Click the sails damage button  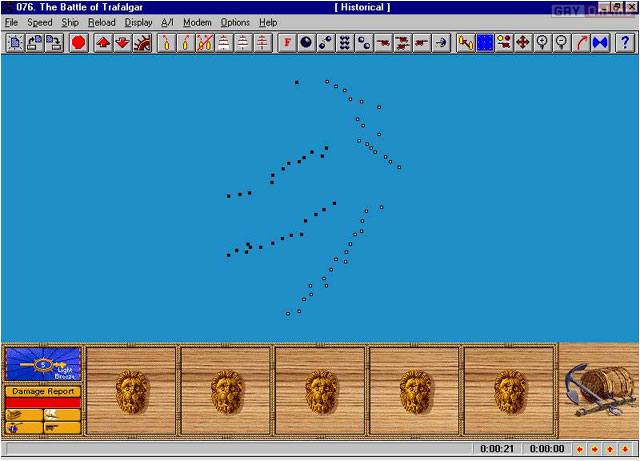pos(62,415)
